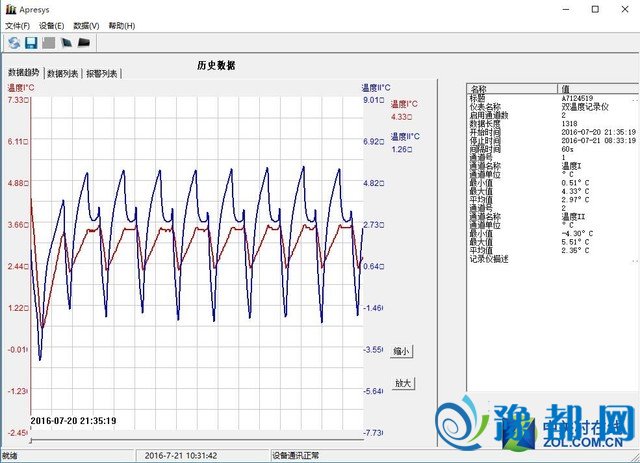This screenshot has height=463, width=640.
Task: Click the blue 温度II°C legend label
Action: tap(406, 137)
